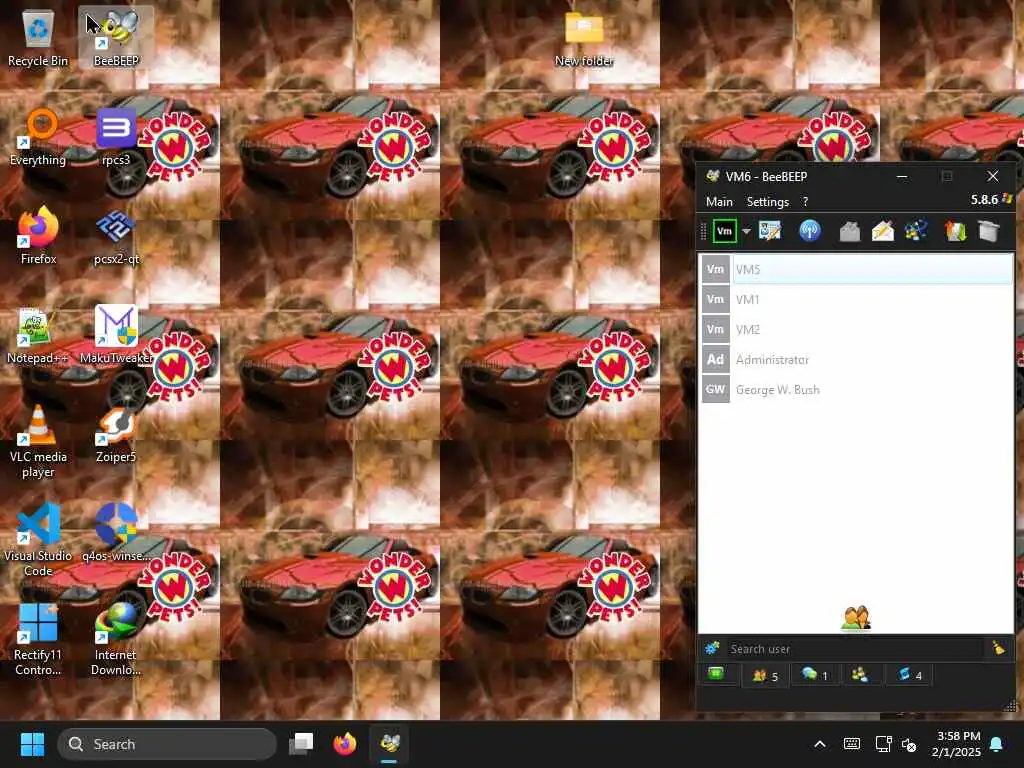
Task: Select the BeeBEEP desktop shortcut
Action: 116,38
